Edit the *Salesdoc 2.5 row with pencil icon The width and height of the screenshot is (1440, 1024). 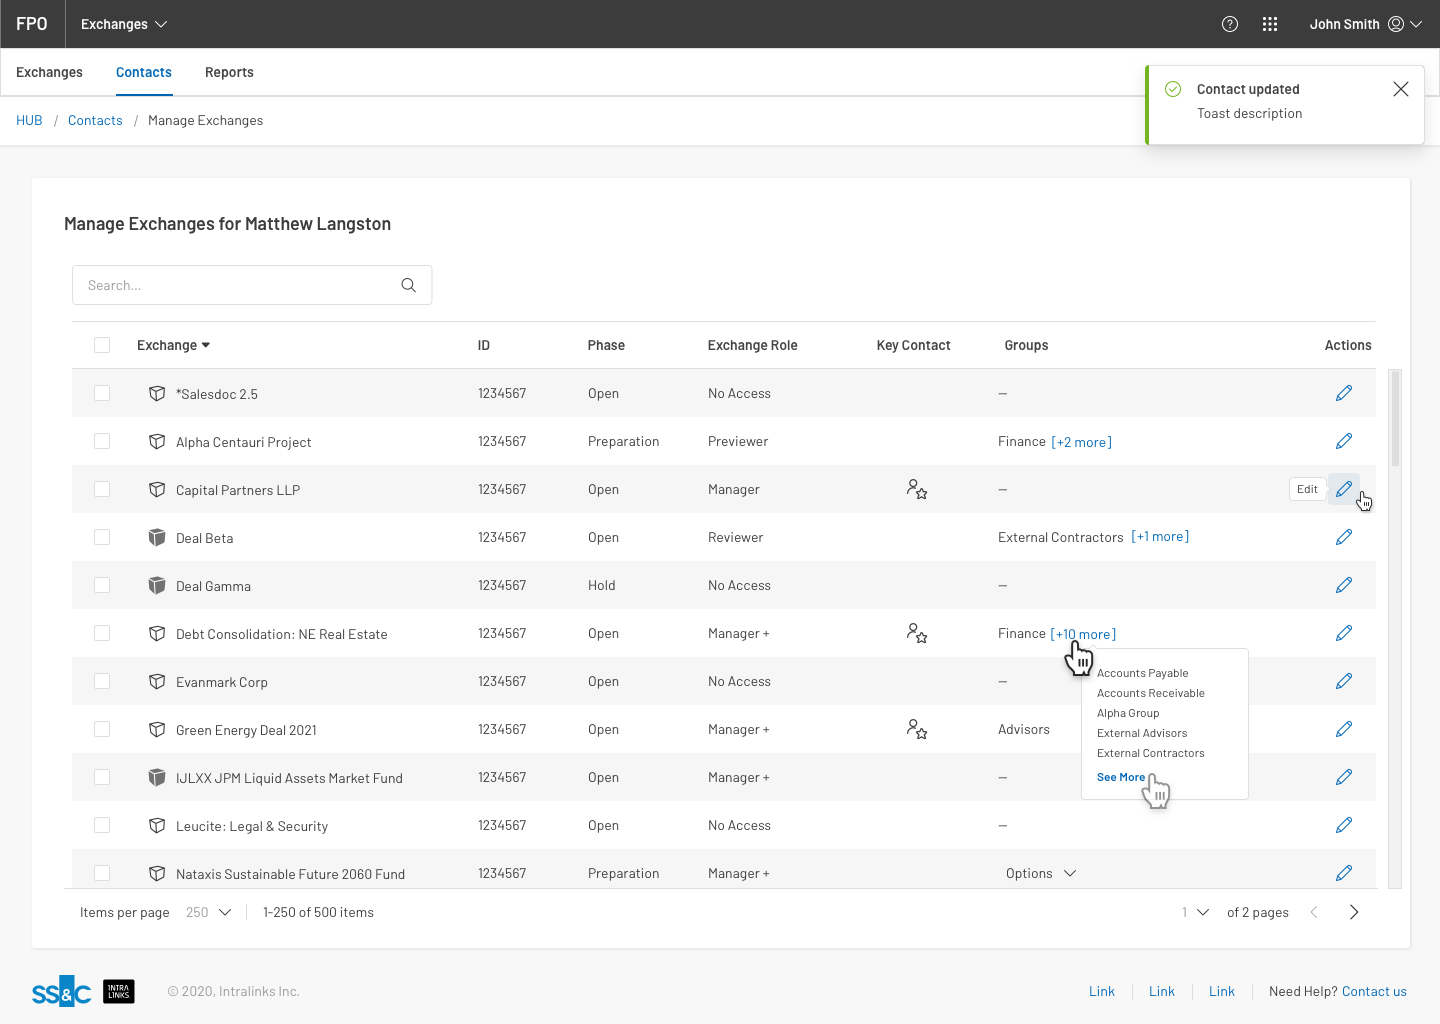(x=1344, y=393)
